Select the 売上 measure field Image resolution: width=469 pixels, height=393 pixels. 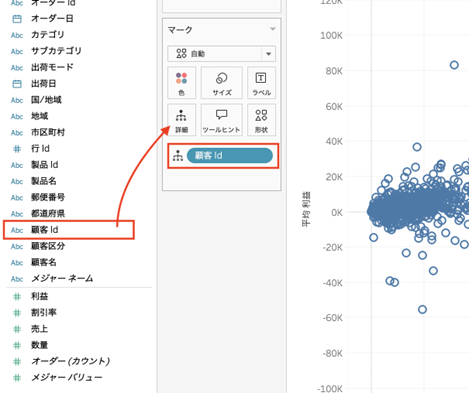pyautogui.click(x=40, y=329)
